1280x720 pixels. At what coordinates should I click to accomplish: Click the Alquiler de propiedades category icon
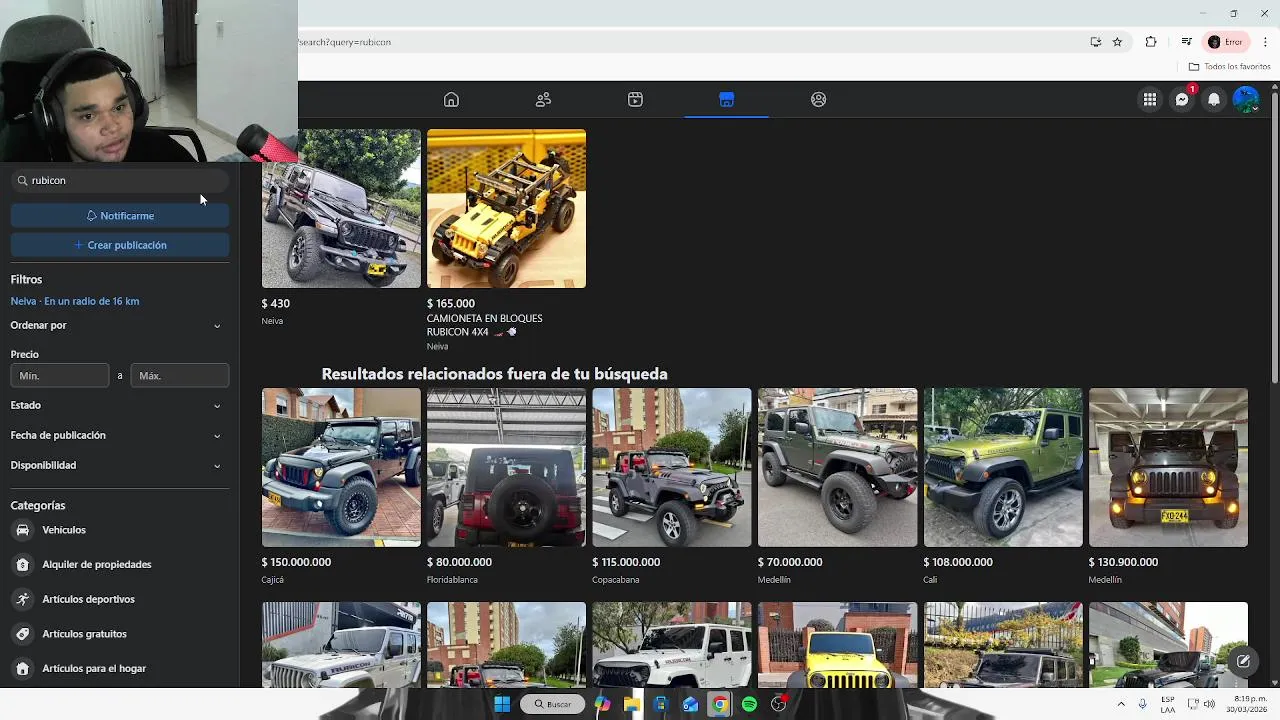pyautogui.click(x=22, y=564)
